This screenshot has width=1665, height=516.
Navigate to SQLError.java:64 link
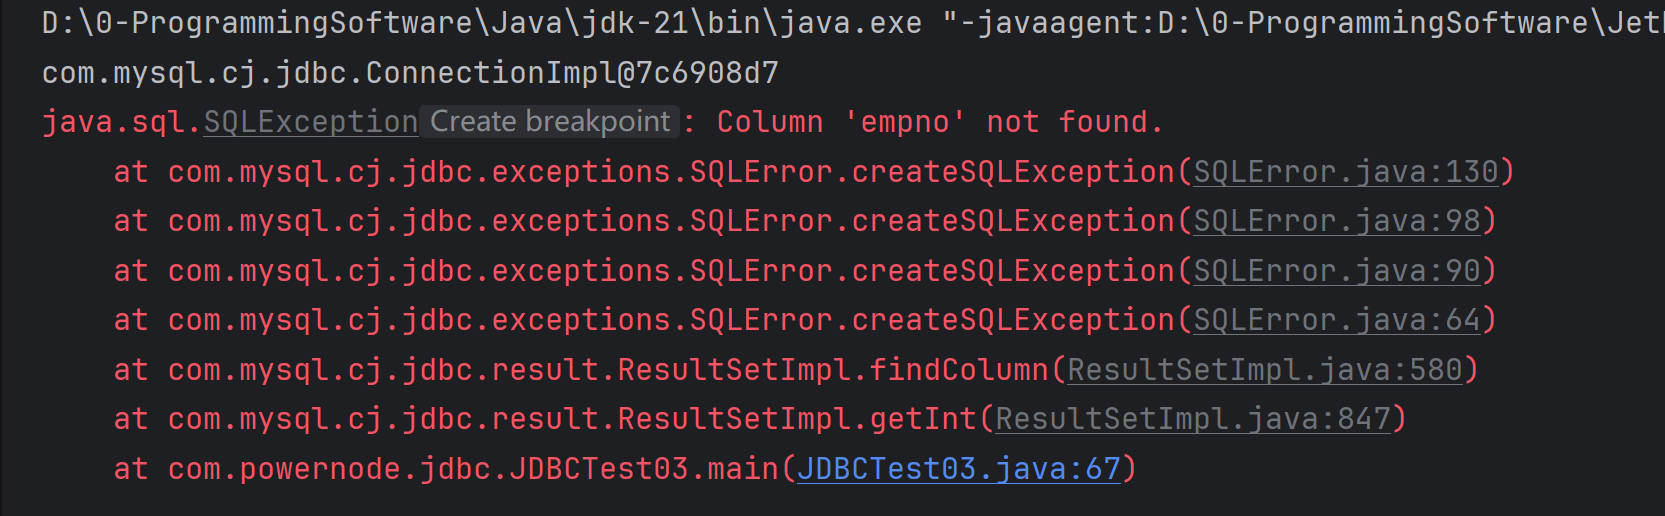pos(1337,320)
